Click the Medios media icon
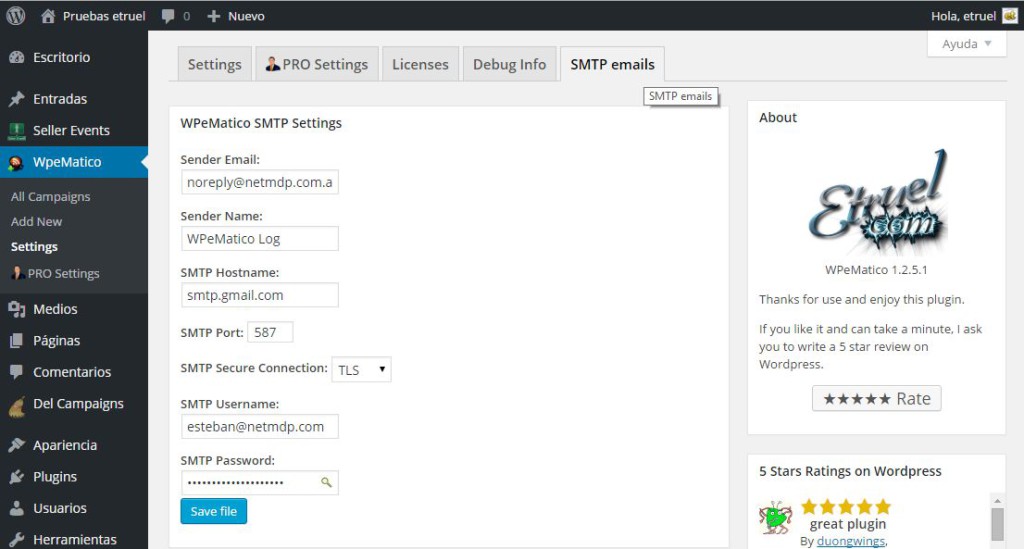The image size is (1024, 549). pyautogui.click(x=16, y=309)
